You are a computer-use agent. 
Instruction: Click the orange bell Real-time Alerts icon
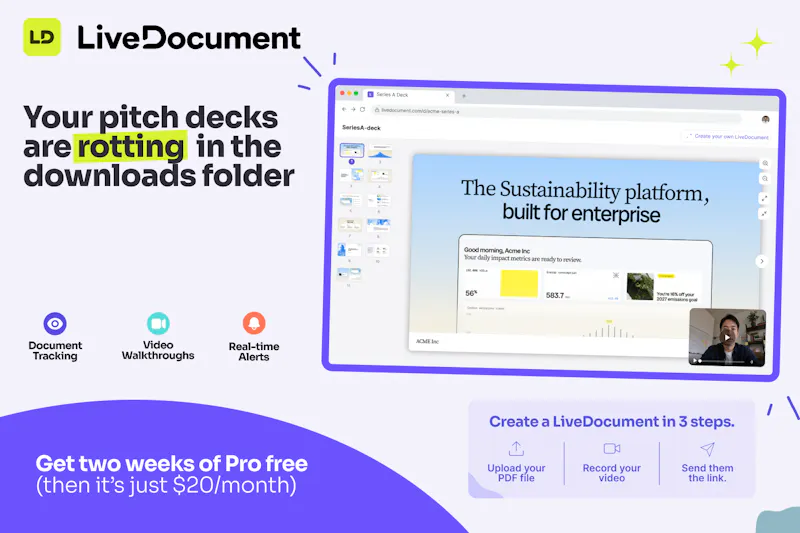click(254, 323)
